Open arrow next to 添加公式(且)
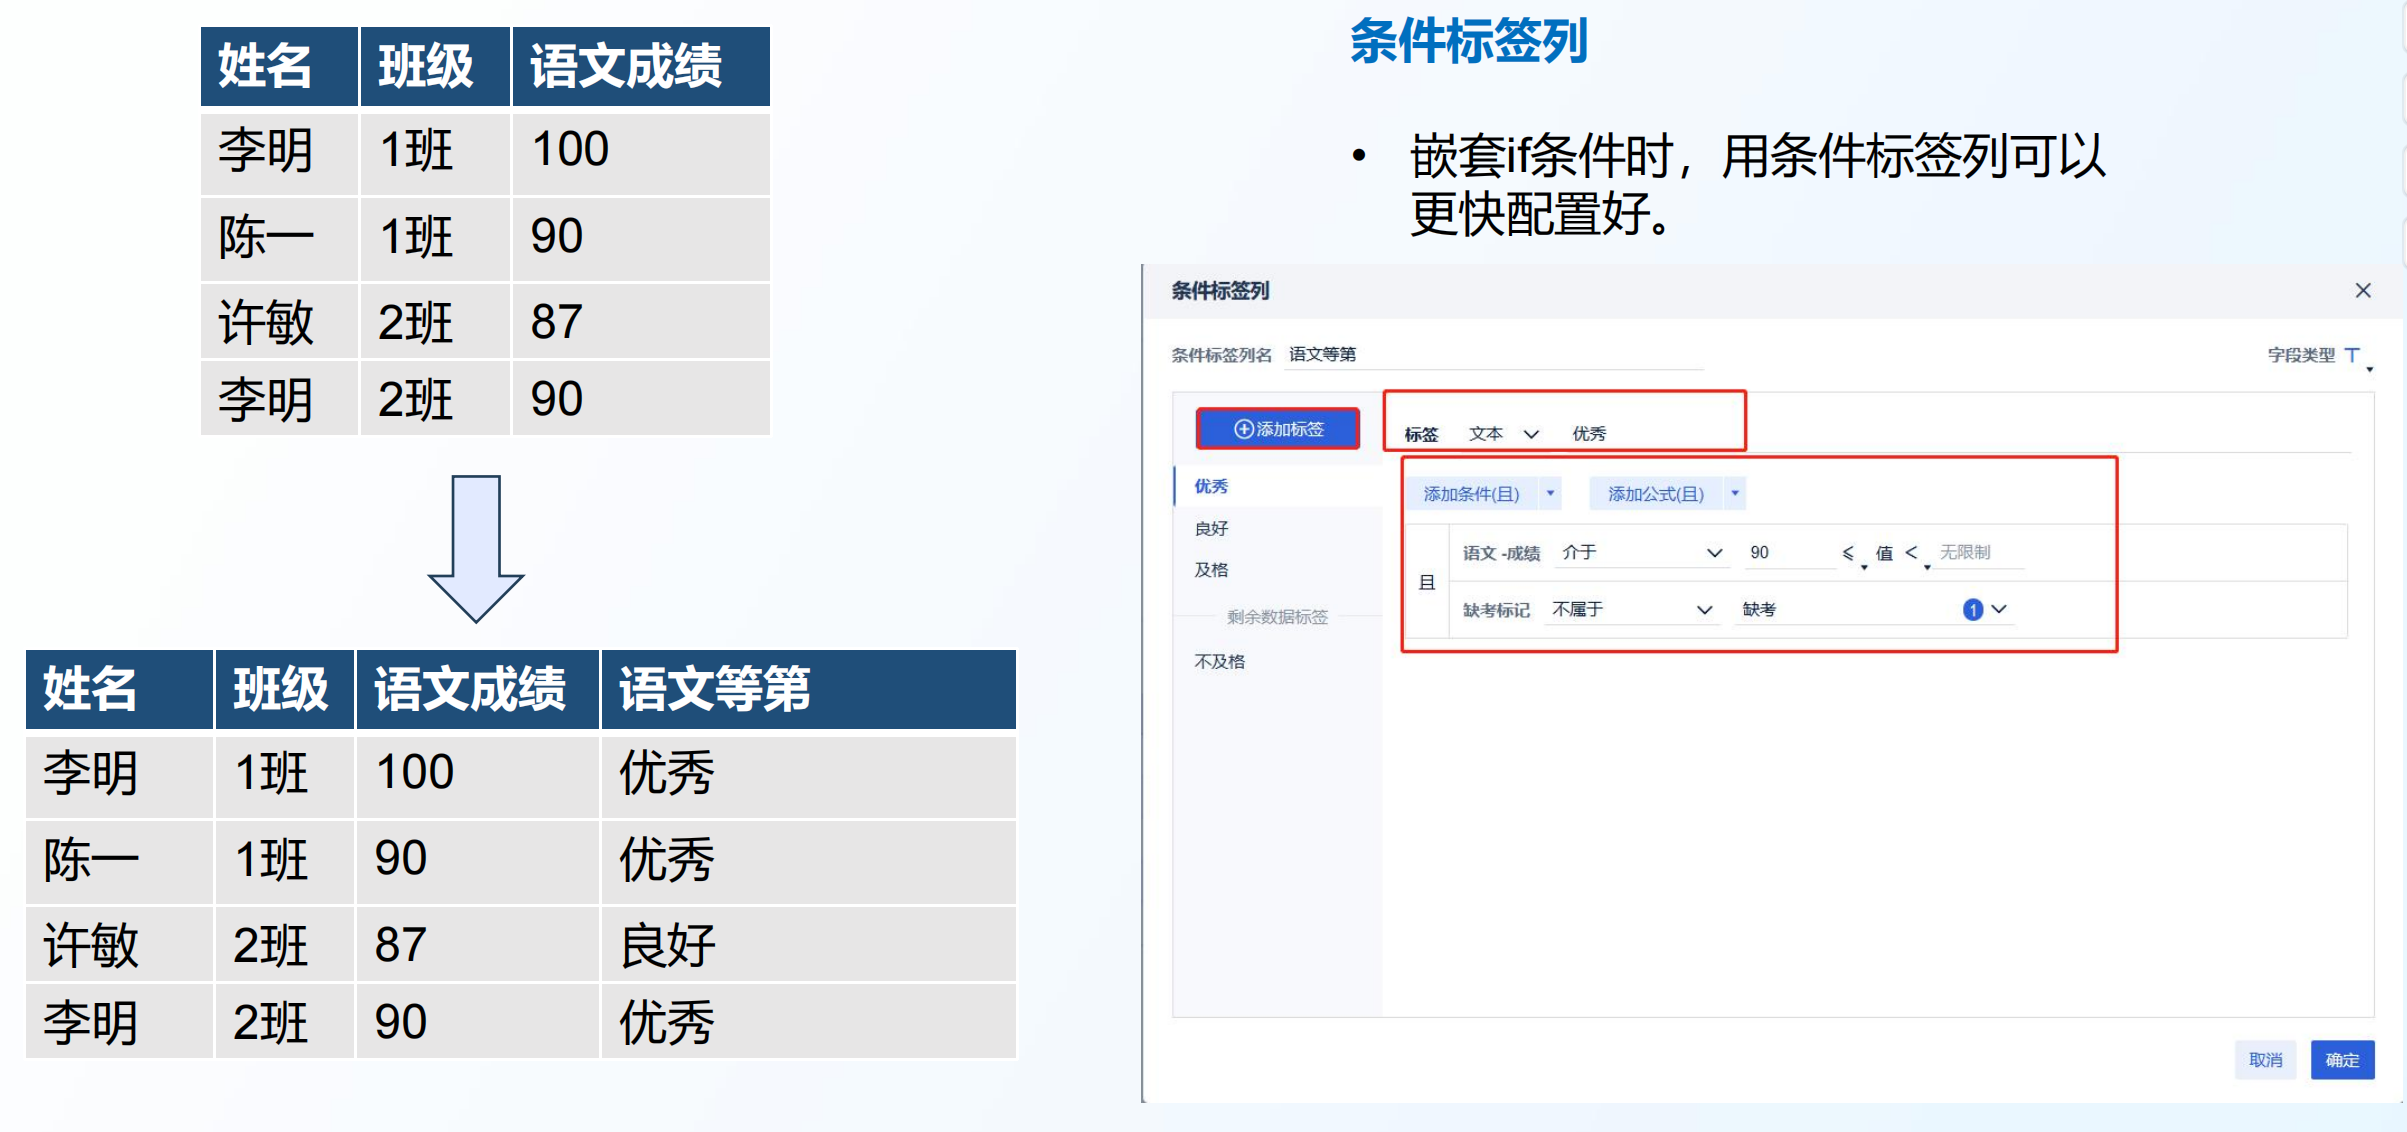 (1735, 493)
